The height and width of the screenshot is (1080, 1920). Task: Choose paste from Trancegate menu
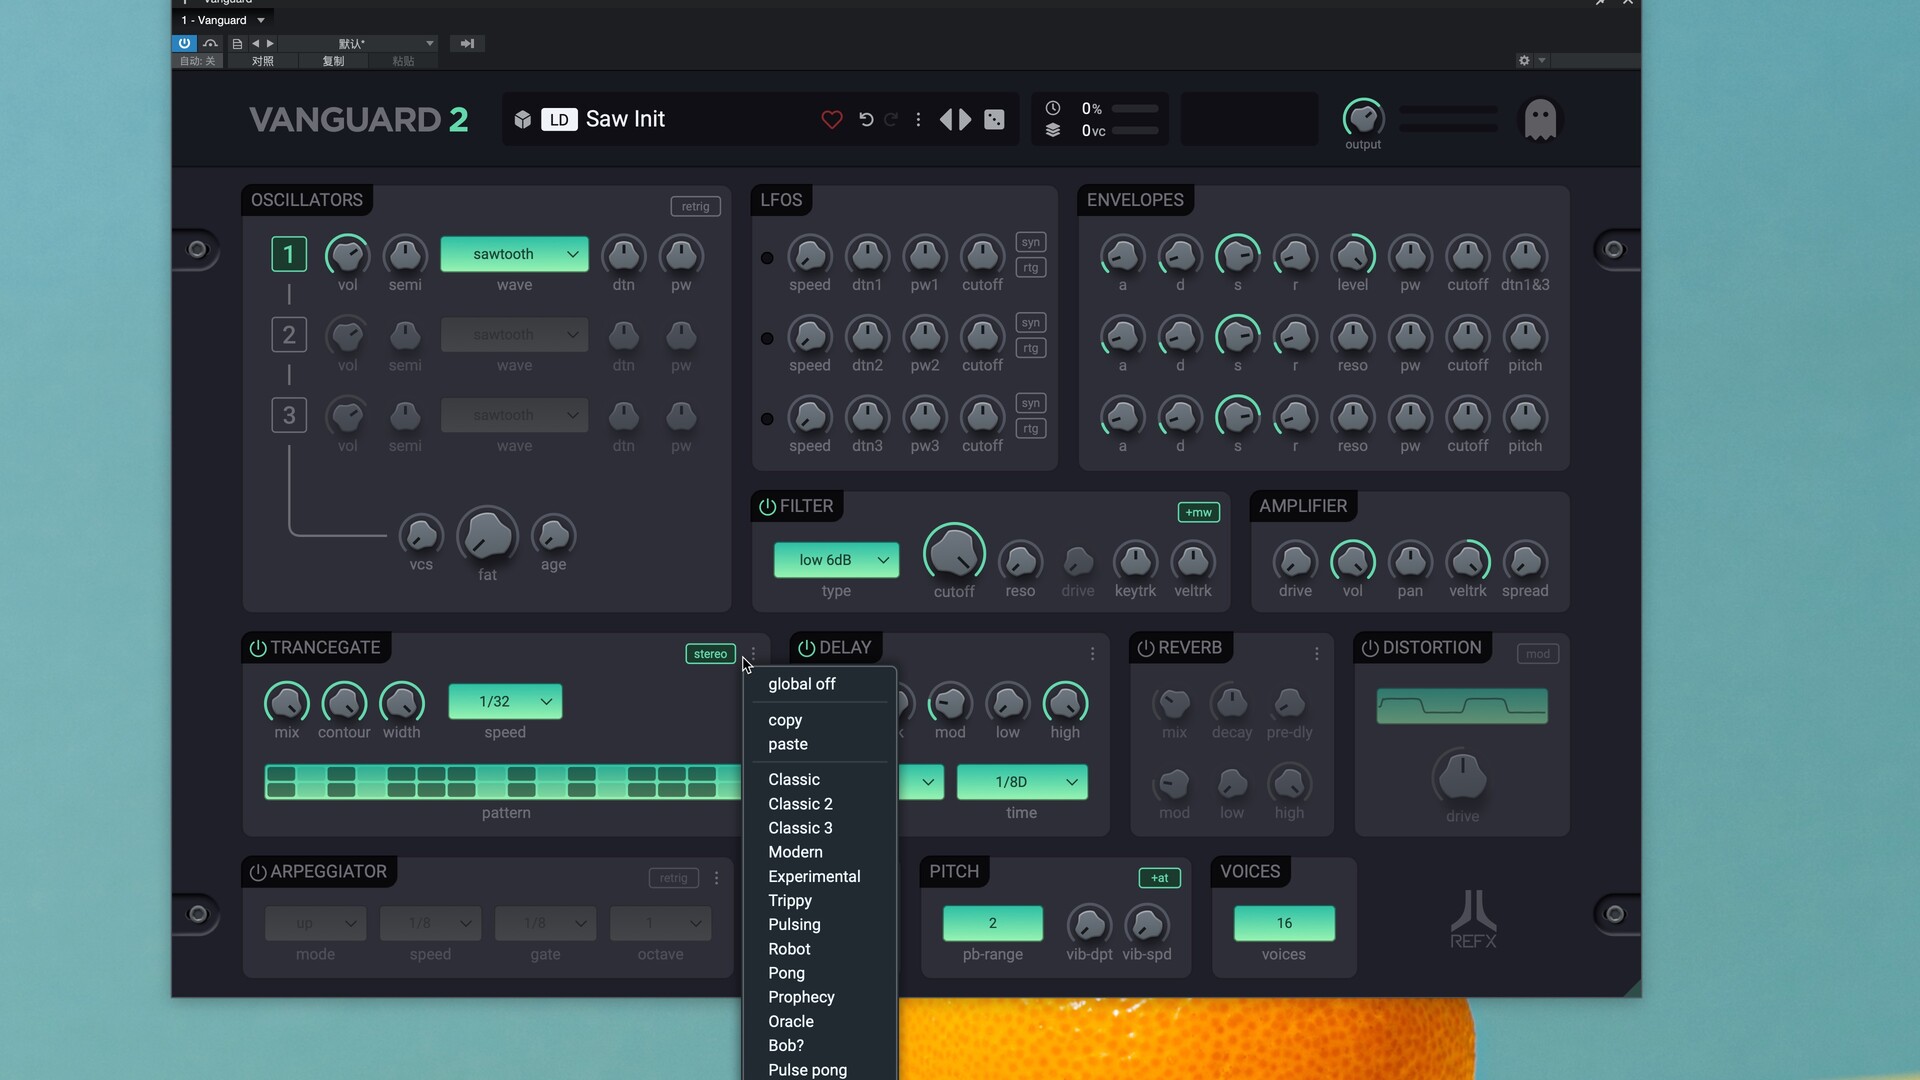click(x=788, y=744)
